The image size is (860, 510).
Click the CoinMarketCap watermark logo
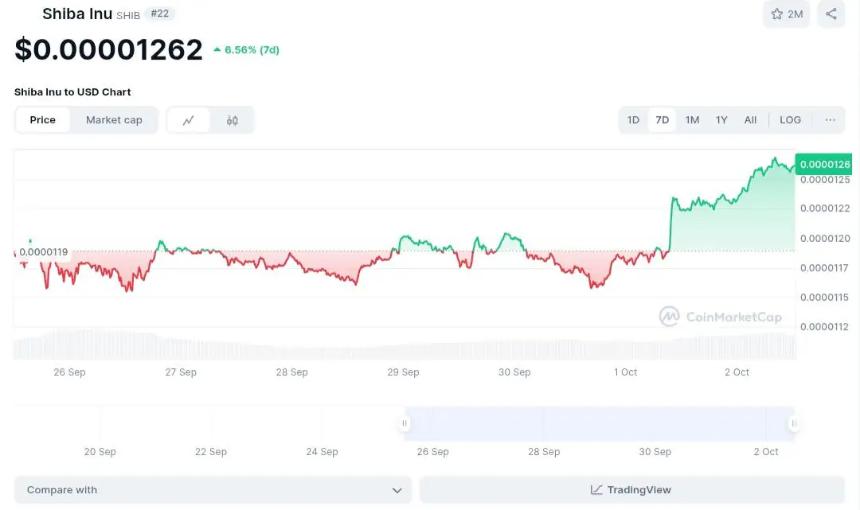[x=669, y=317]
